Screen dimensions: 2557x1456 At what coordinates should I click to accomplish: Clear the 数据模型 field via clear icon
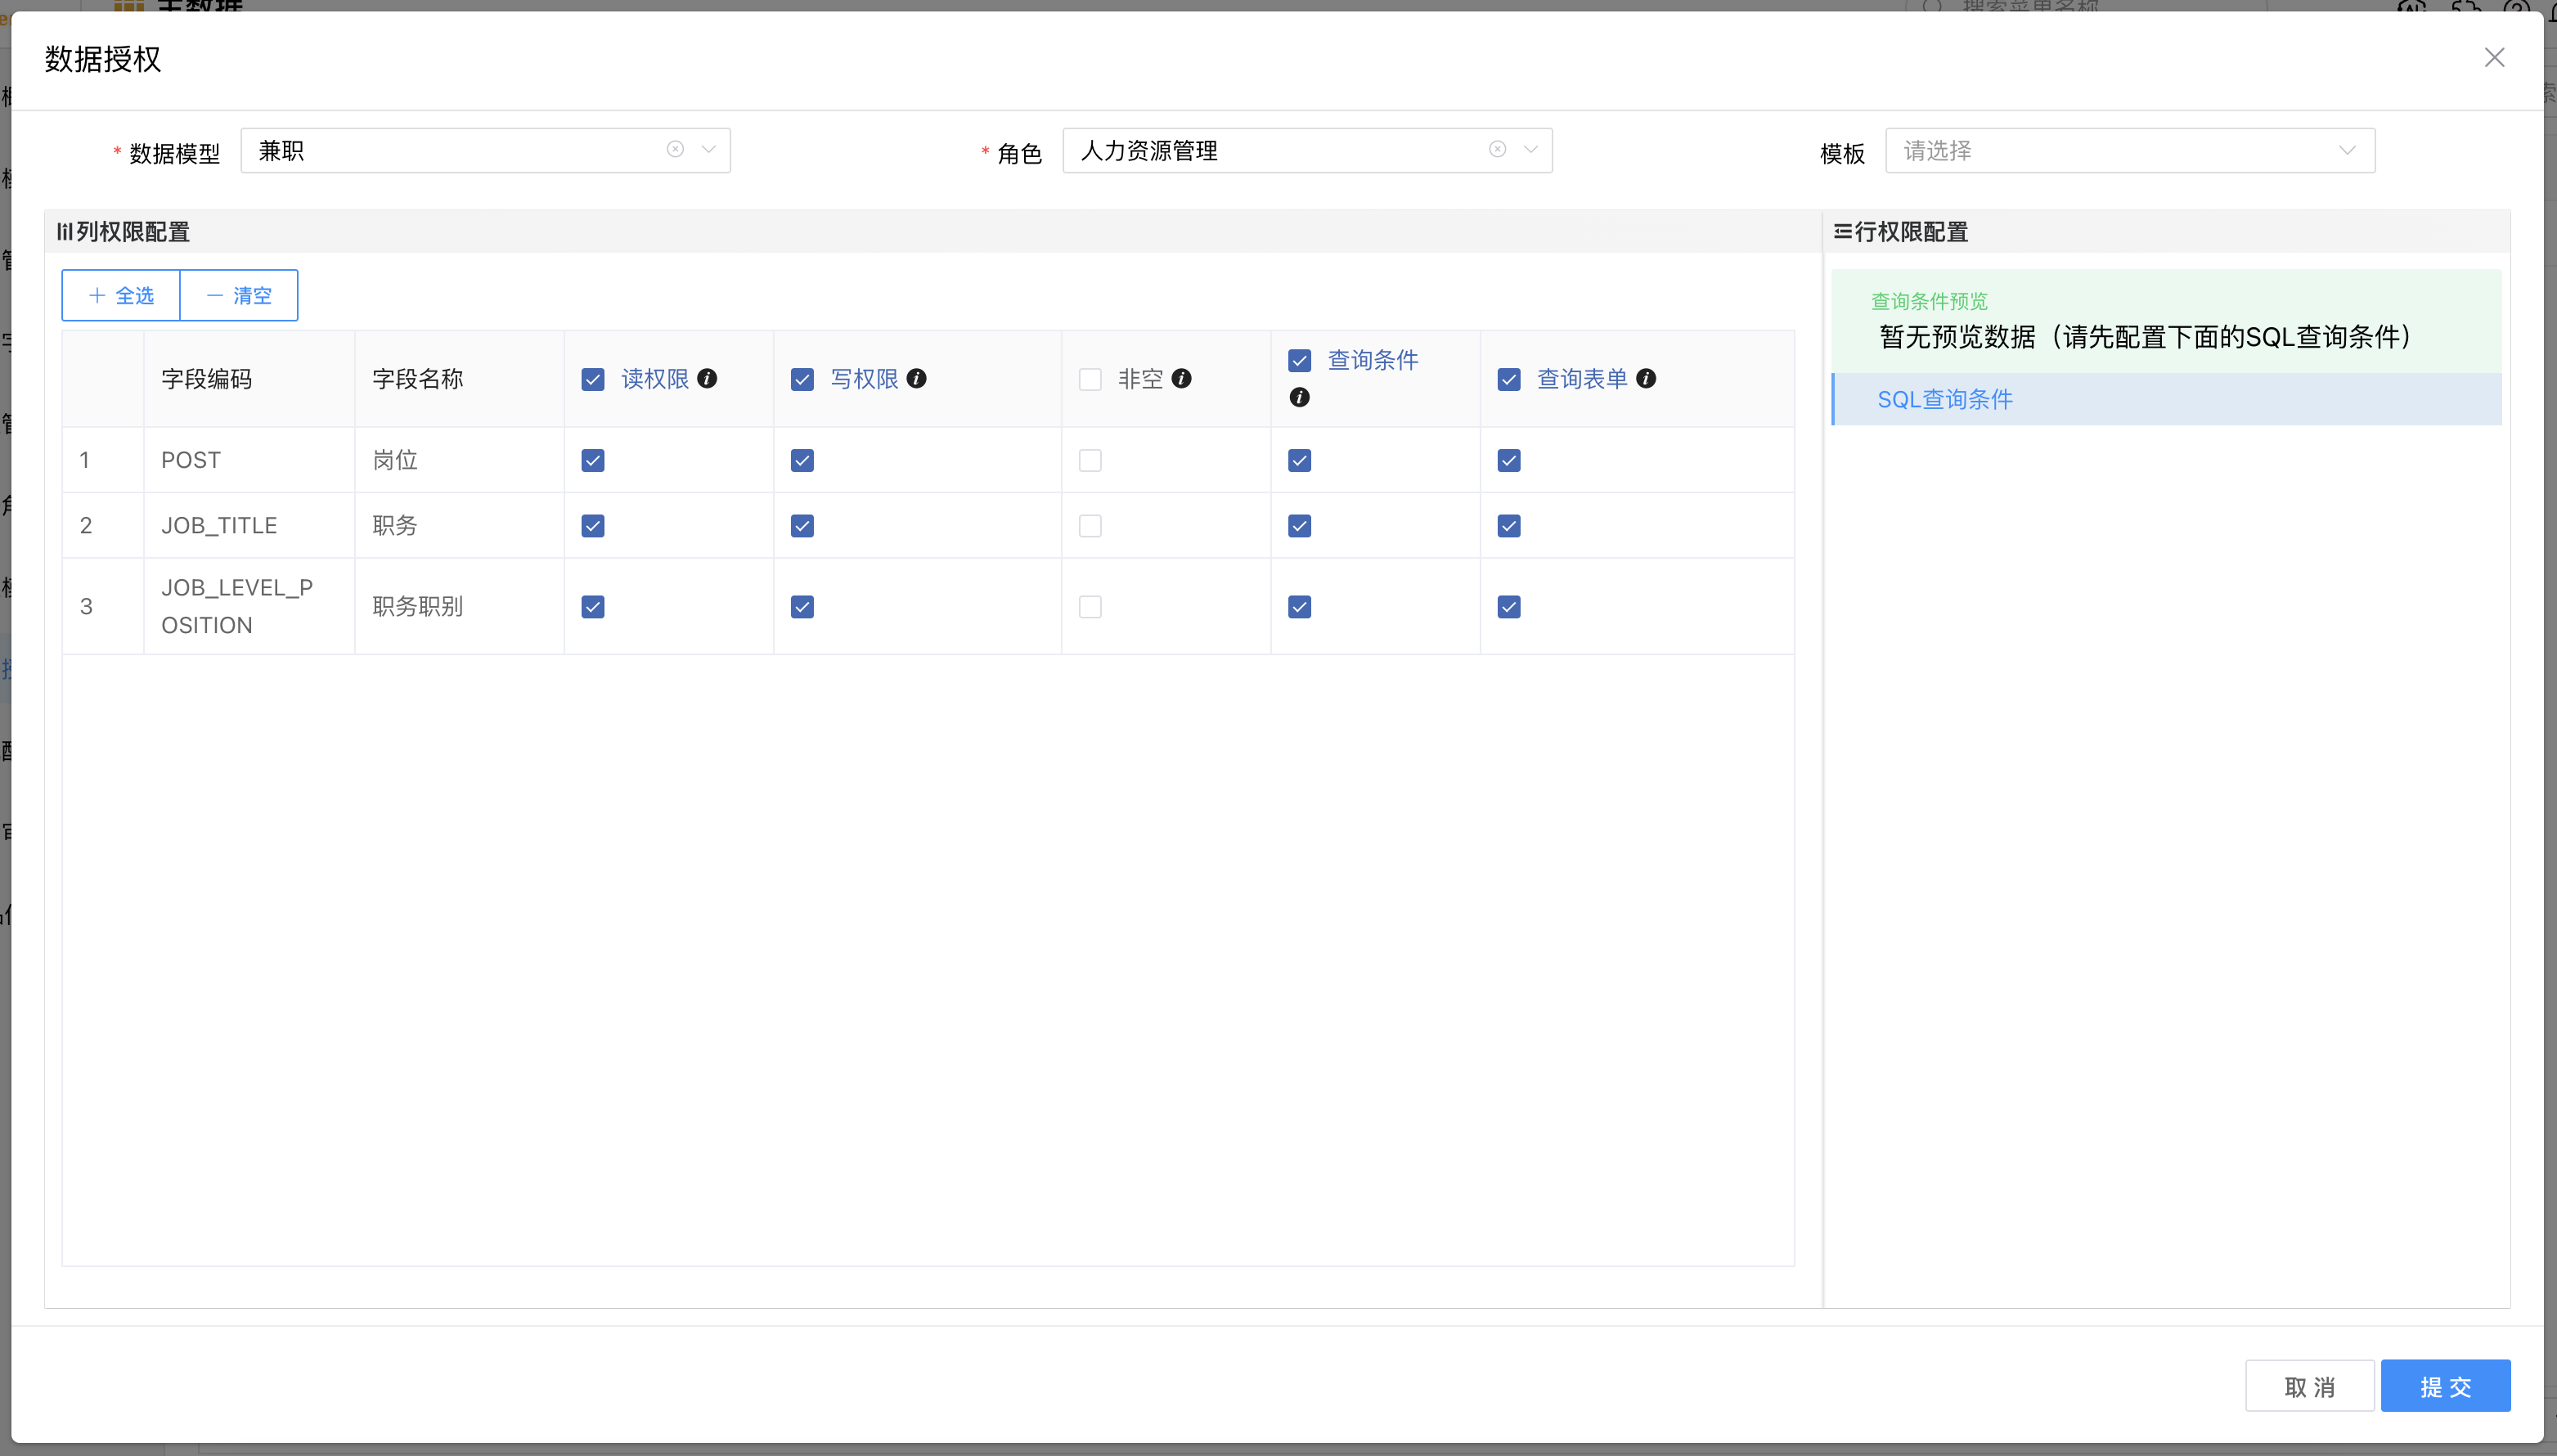pyautogui.click(x=676, y=149)
